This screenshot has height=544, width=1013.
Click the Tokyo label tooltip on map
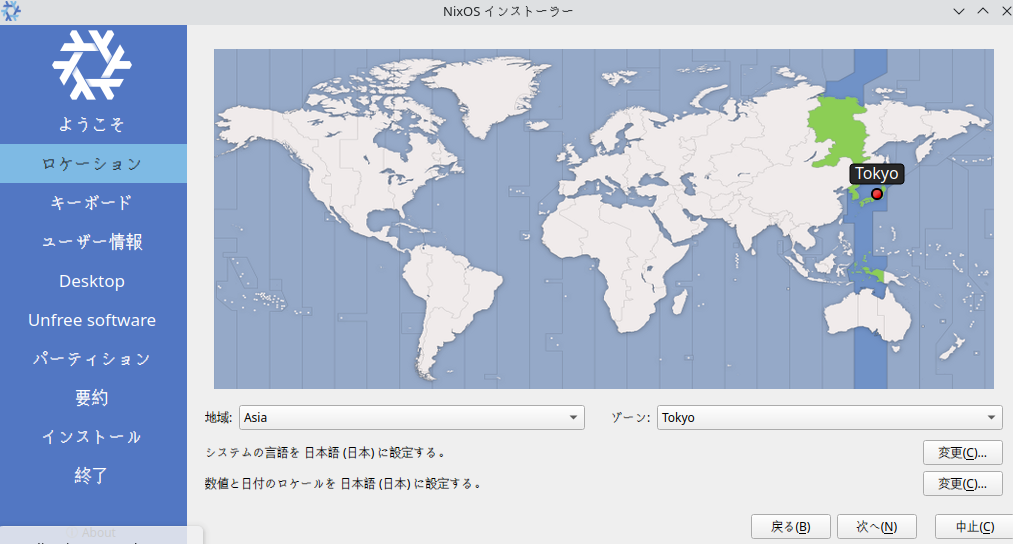coord(876,173)
